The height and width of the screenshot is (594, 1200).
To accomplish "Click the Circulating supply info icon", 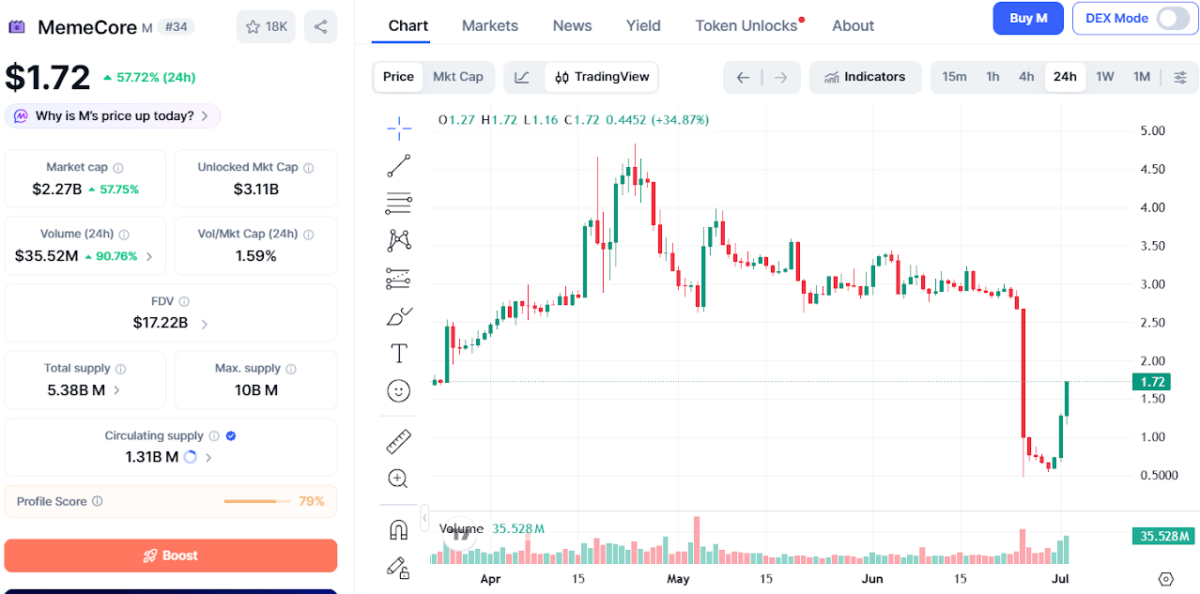I will click(x=213, y=436).
